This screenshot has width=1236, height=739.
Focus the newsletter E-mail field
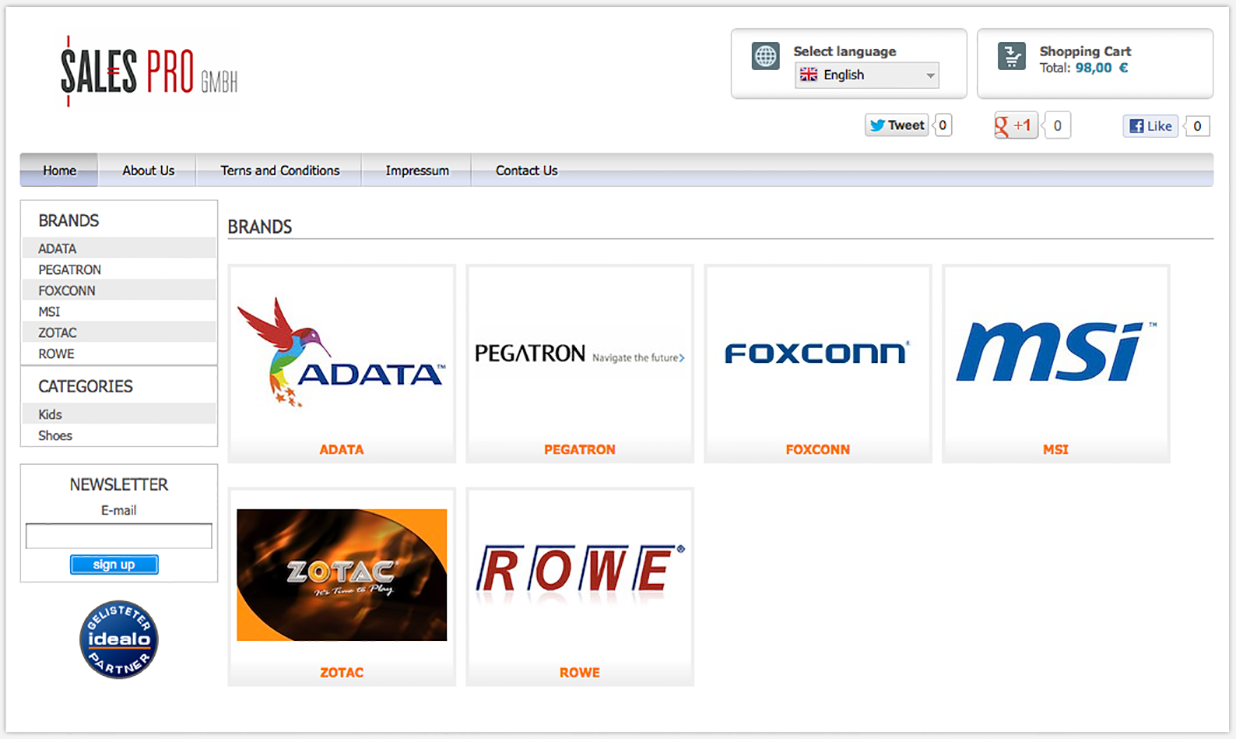click(x=119, y=536)
